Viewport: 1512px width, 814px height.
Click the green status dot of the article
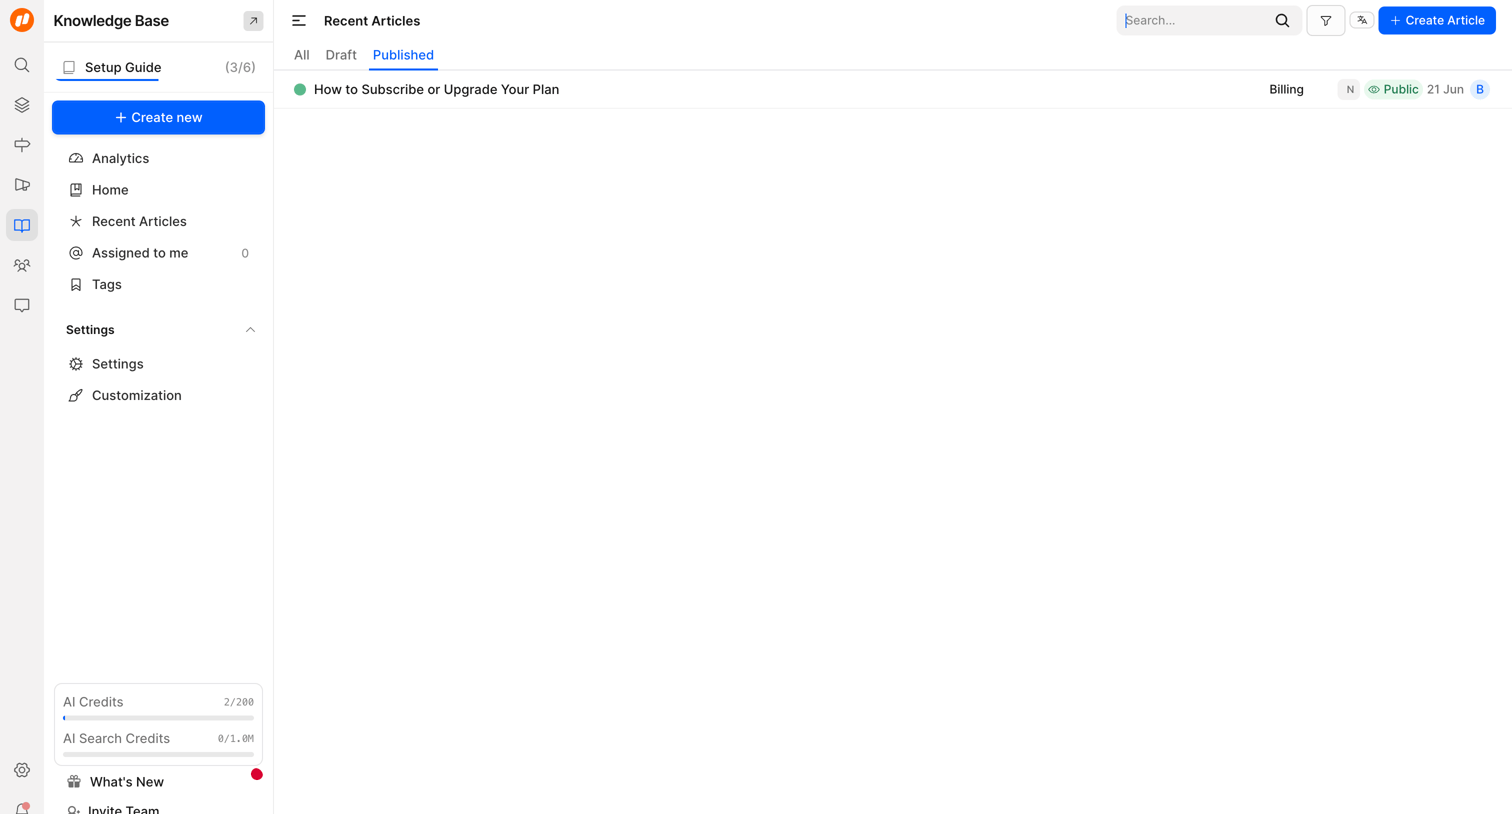tap(300, 90)
